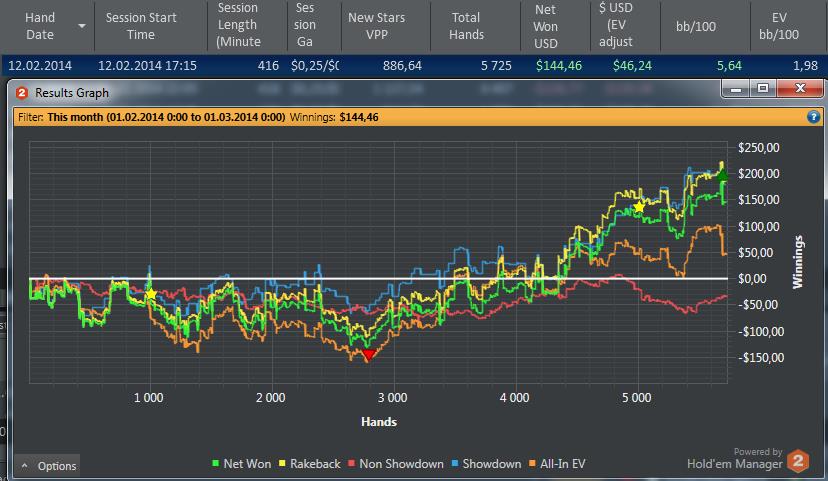Screen dimensions: 828x481
Task: Minimize the Results Graph window
Action: coord(736,88)
